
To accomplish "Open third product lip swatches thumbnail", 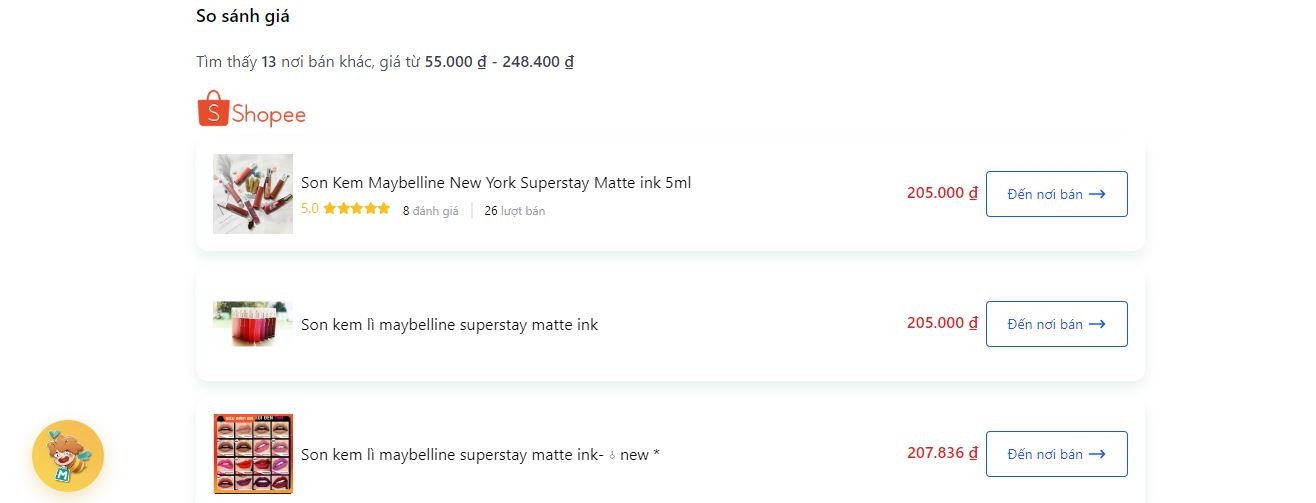I will click(x=253, y=454).
